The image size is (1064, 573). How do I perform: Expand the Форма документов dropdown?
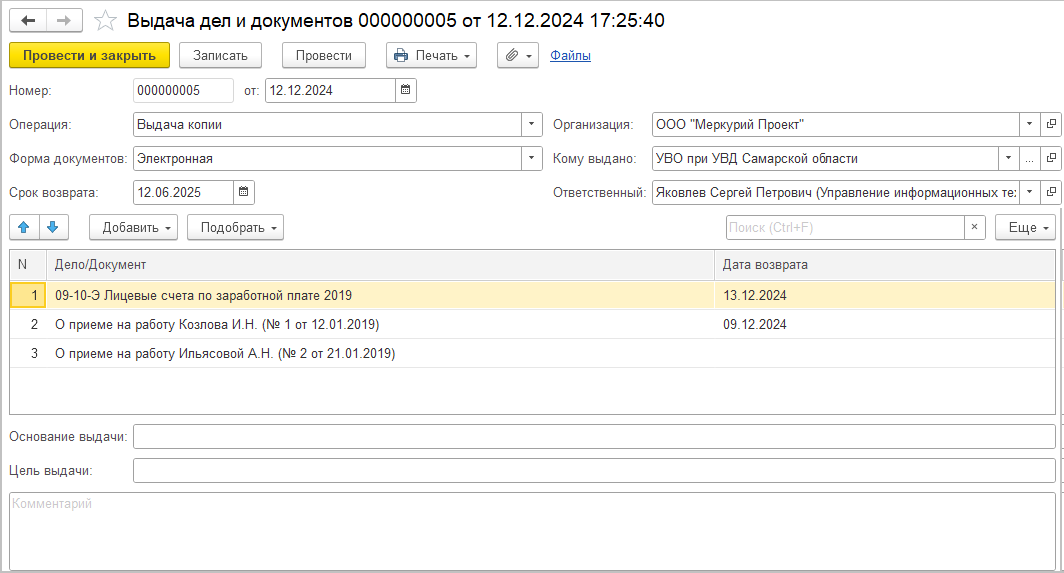tap(531, 158)
